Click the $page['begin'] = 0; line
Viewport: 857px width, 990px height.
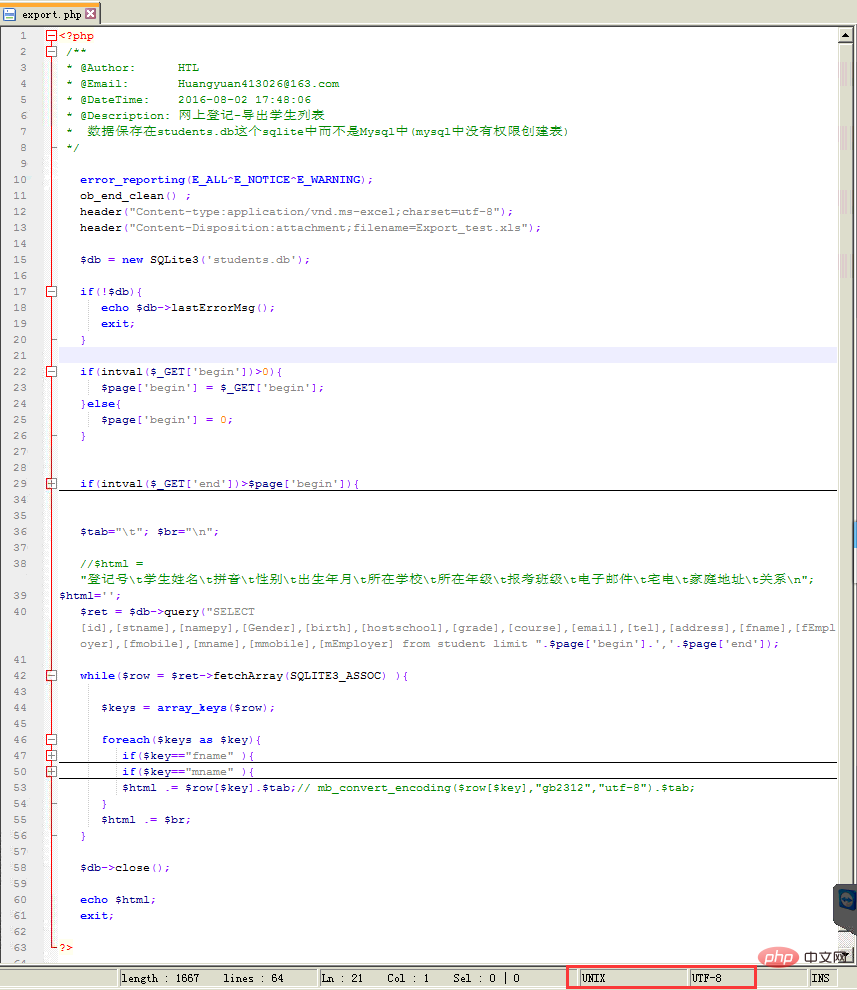click(167, 420)
